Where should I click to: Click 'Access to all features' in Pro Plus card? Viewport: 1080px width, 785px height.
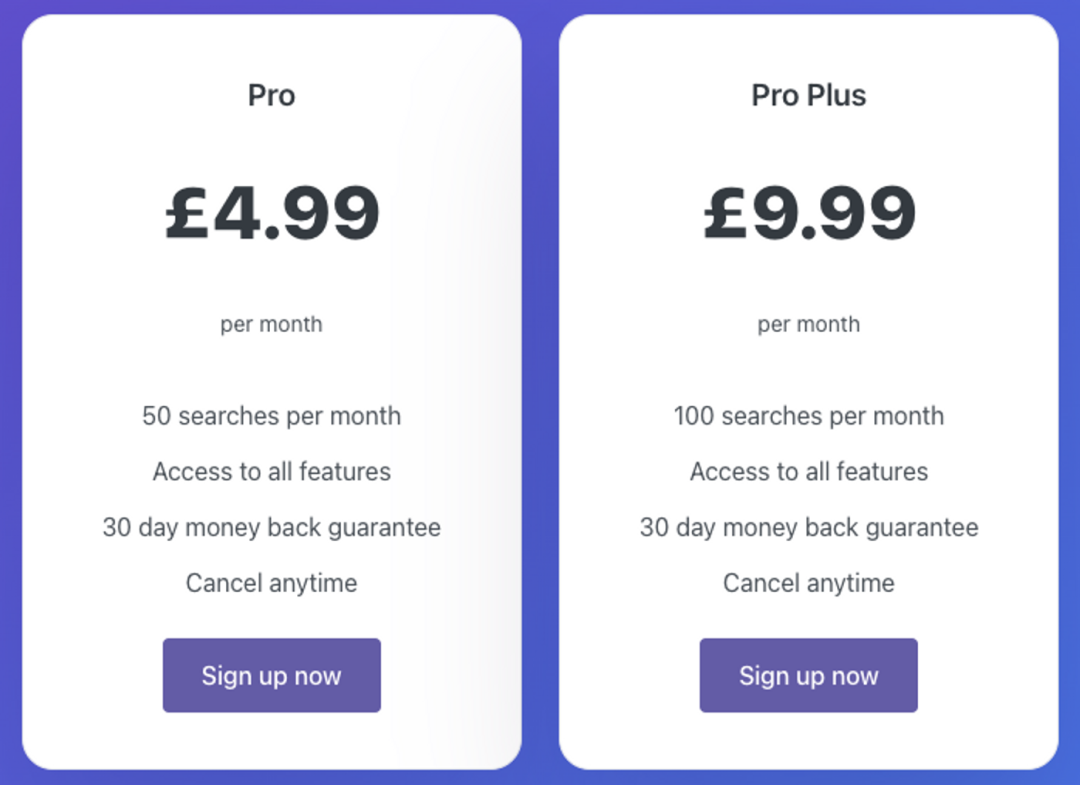point(808,472)
